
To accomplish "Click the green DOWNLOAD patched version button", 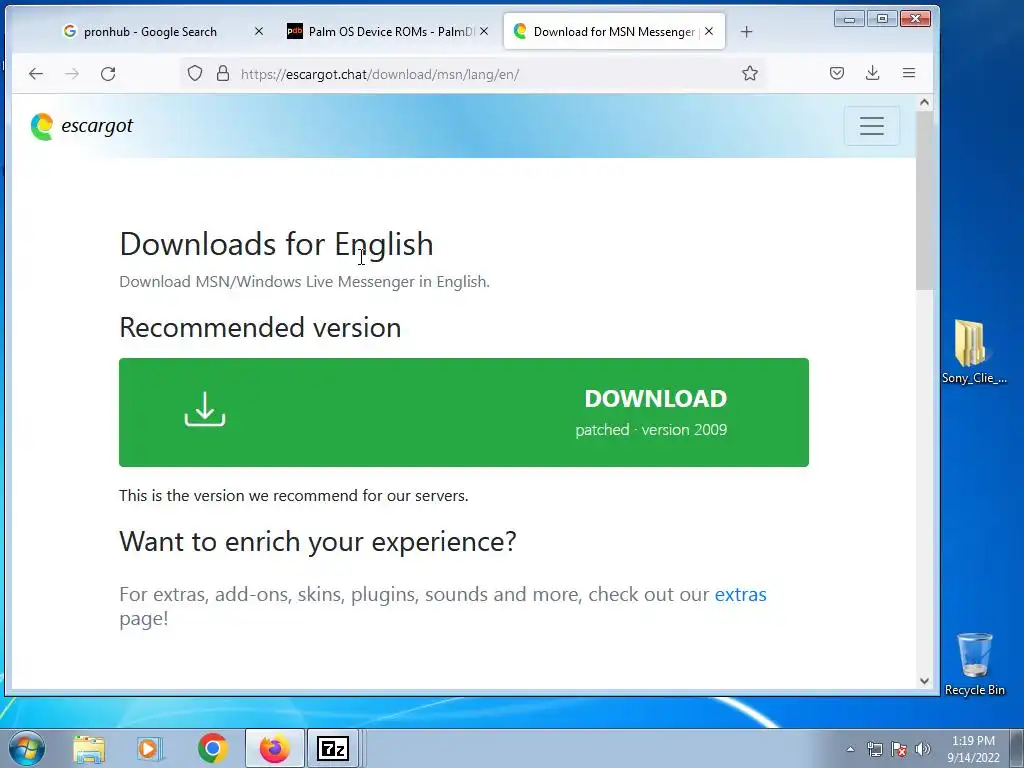I will pos(464,412).
